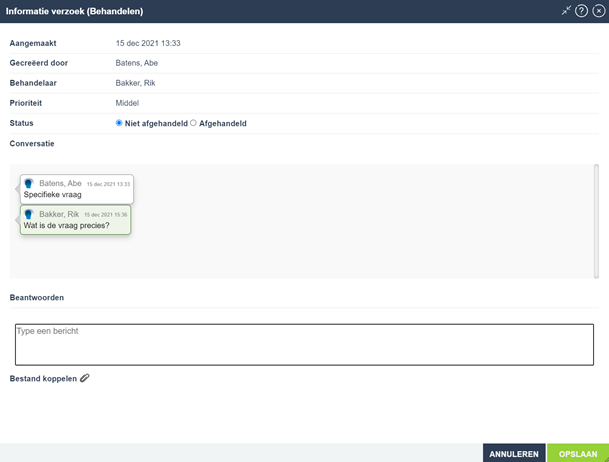The image size is (609, 462).
Task: Select the Niet afgehandeld radio button
Action: click(x=119, y=123)
